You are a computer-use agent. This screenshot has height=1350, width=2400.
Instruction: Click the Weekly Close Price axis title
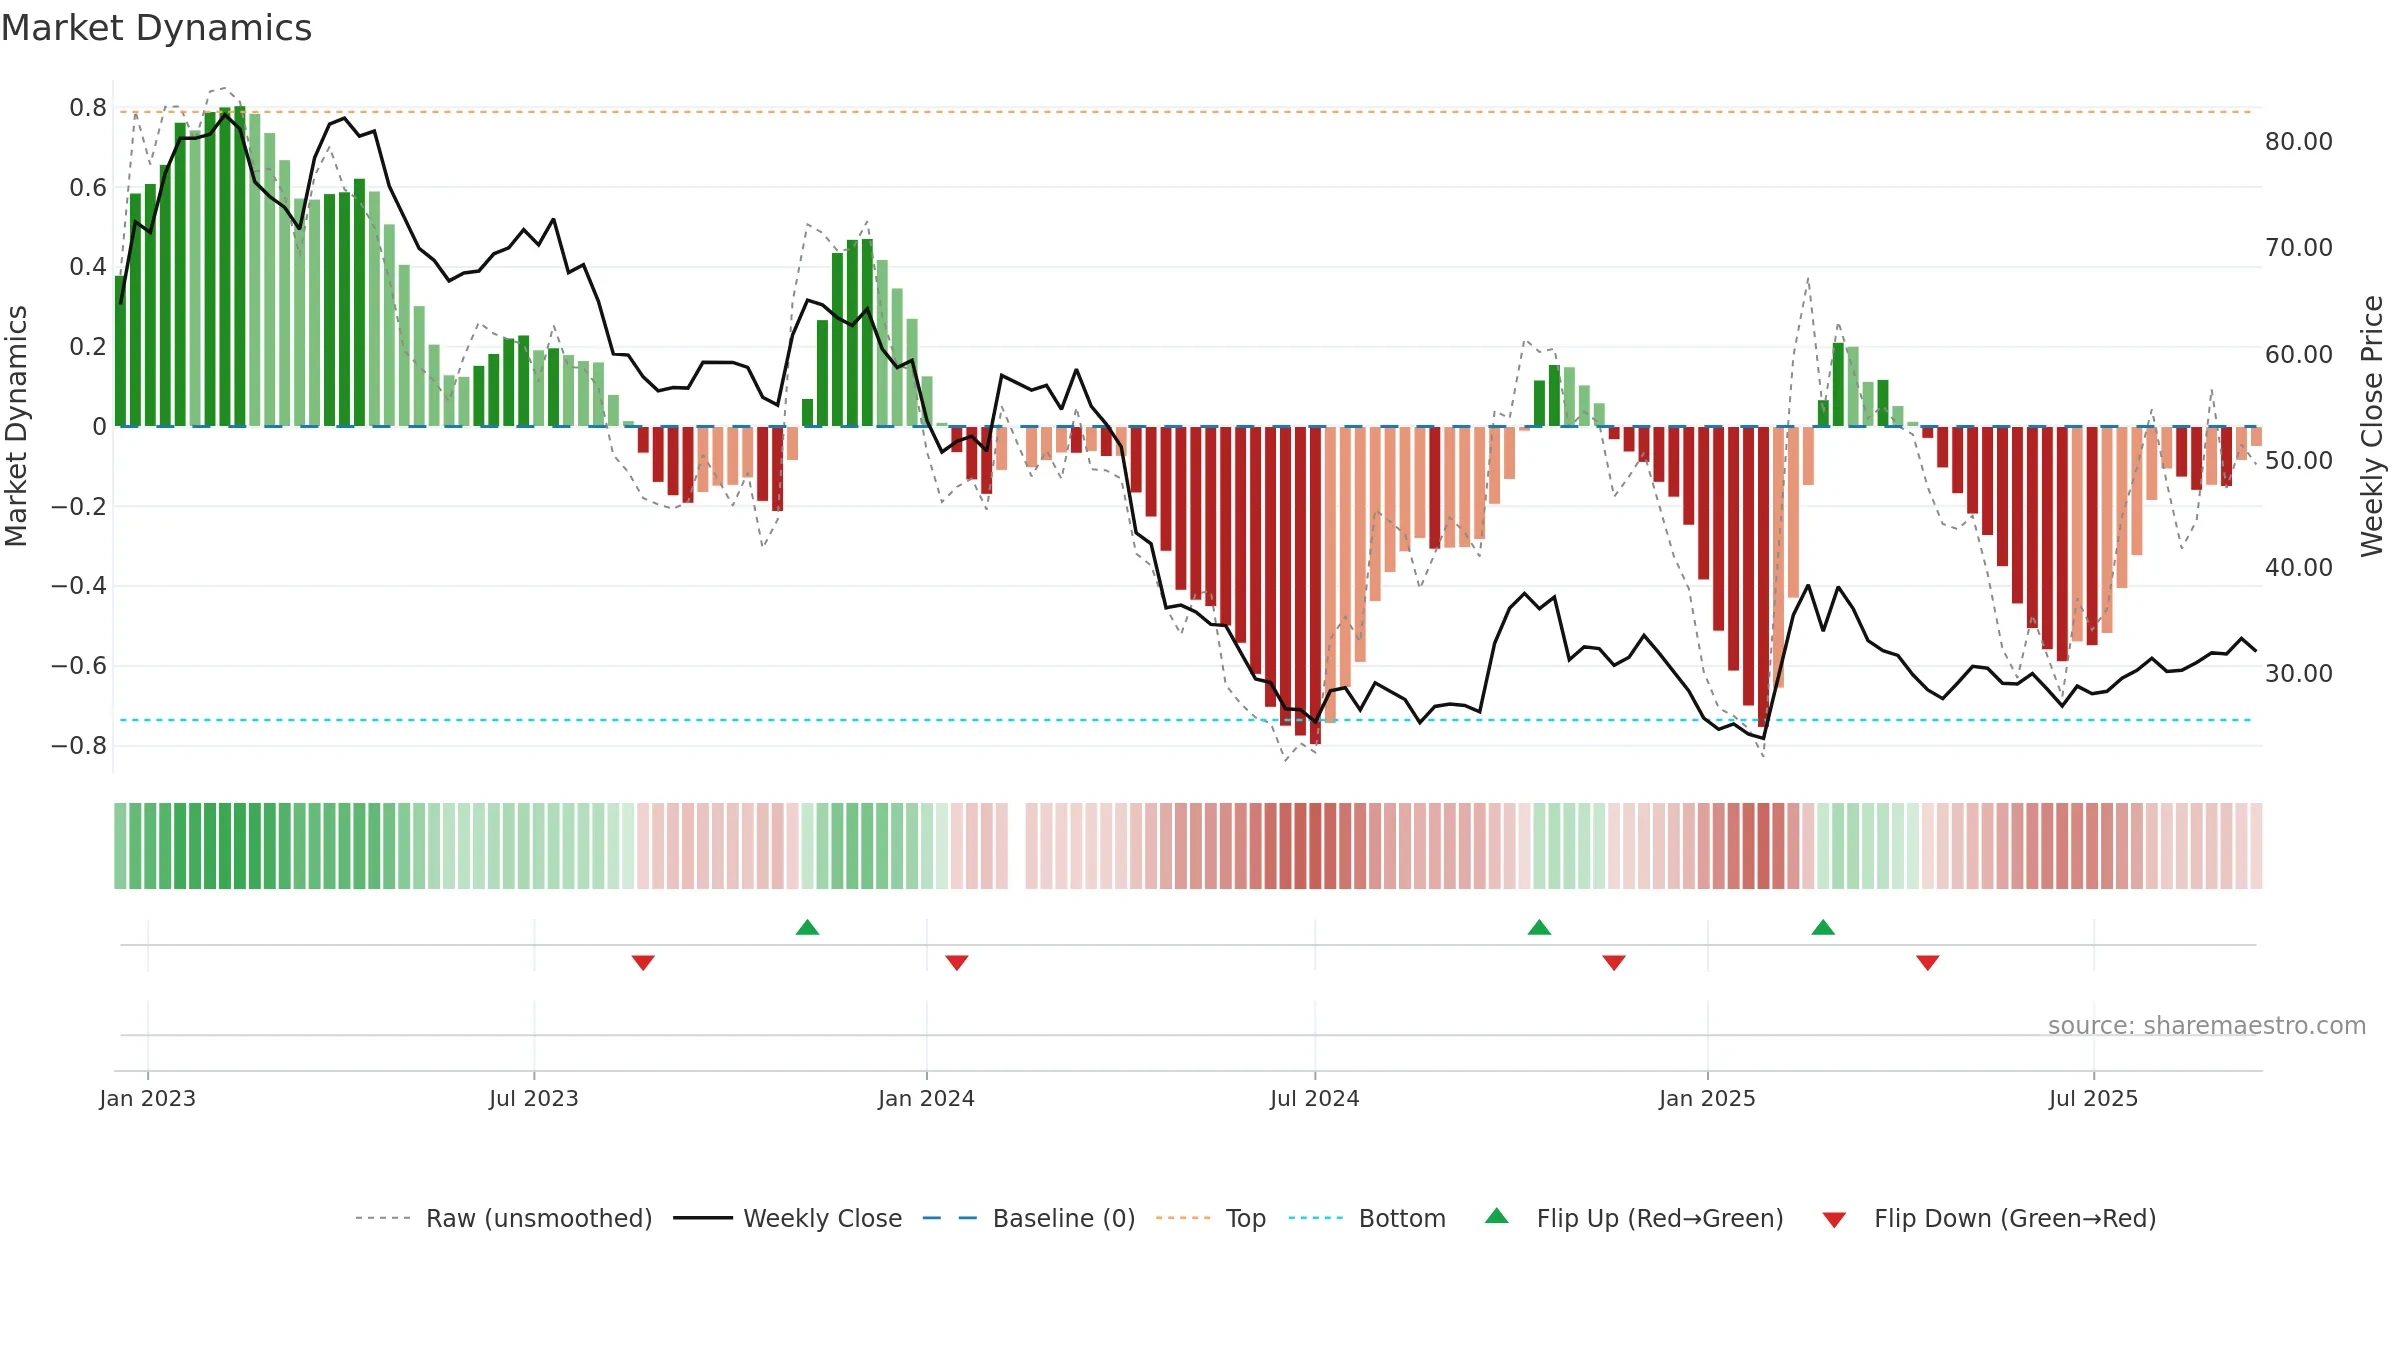[2372, 426]
